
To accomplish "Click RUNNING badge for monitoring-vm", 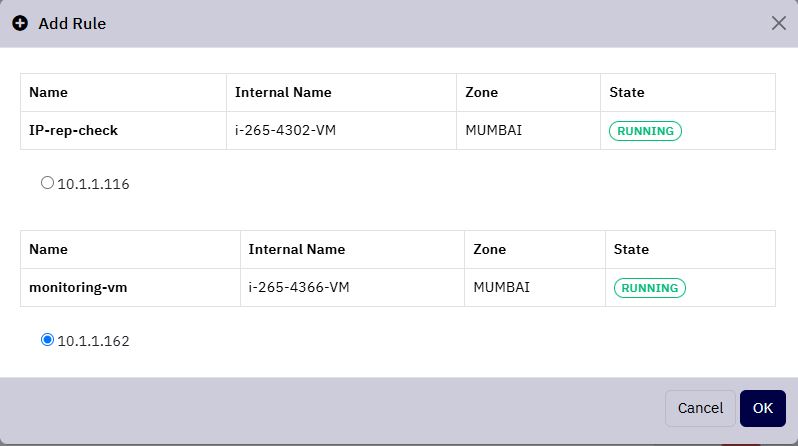I will pos(649,288).
